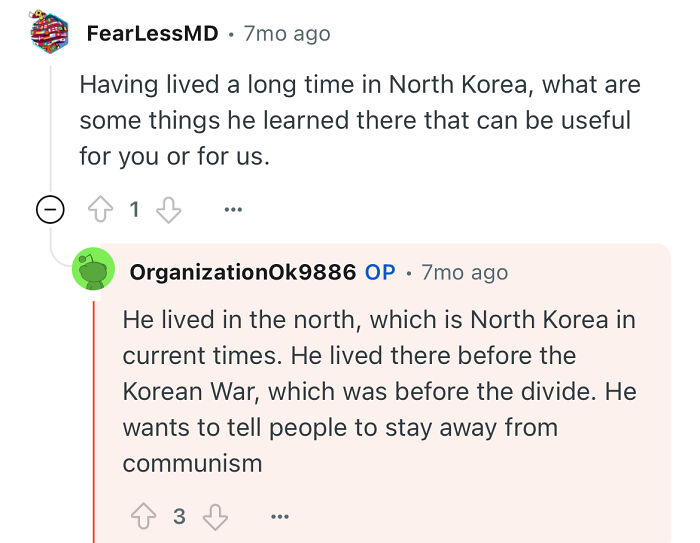700x543 pixels.
Task: Collapse the FearLessMD comment thread
Action: click(50, 209)
